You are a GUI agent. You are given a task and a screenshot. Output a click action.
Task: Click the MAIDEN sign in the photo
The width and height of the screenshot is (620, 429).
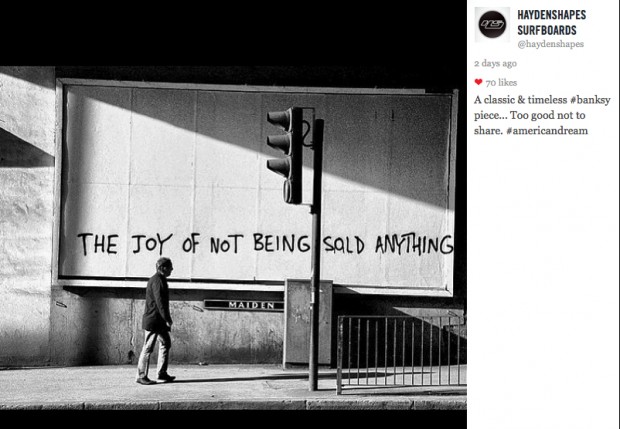pos(243,305)
